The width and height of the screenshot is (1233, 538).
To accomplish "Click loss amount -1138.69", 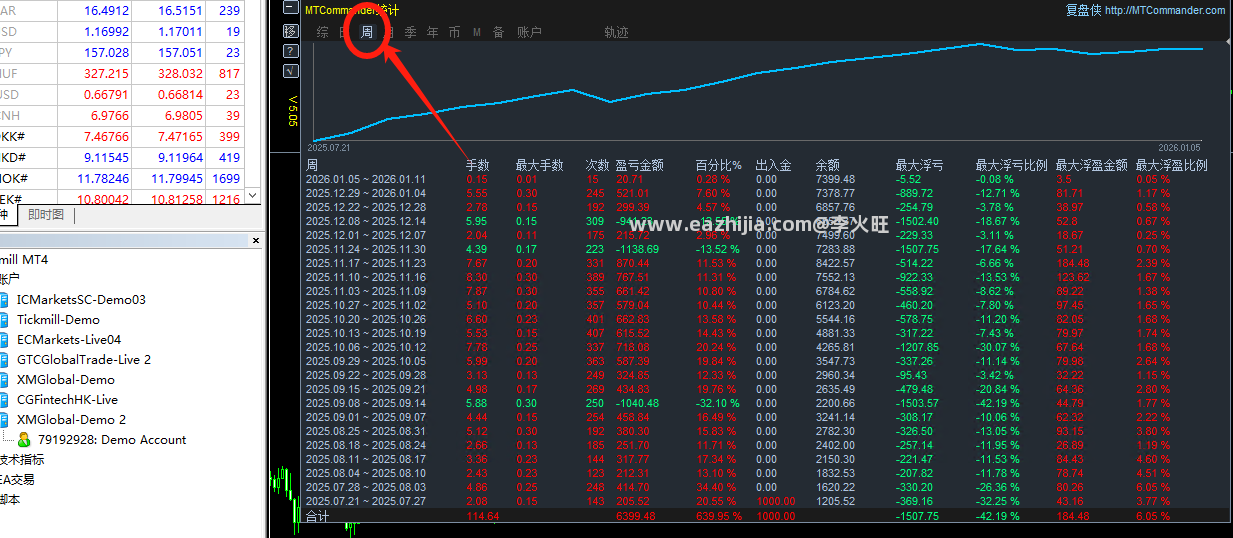I will click(637, 249).
